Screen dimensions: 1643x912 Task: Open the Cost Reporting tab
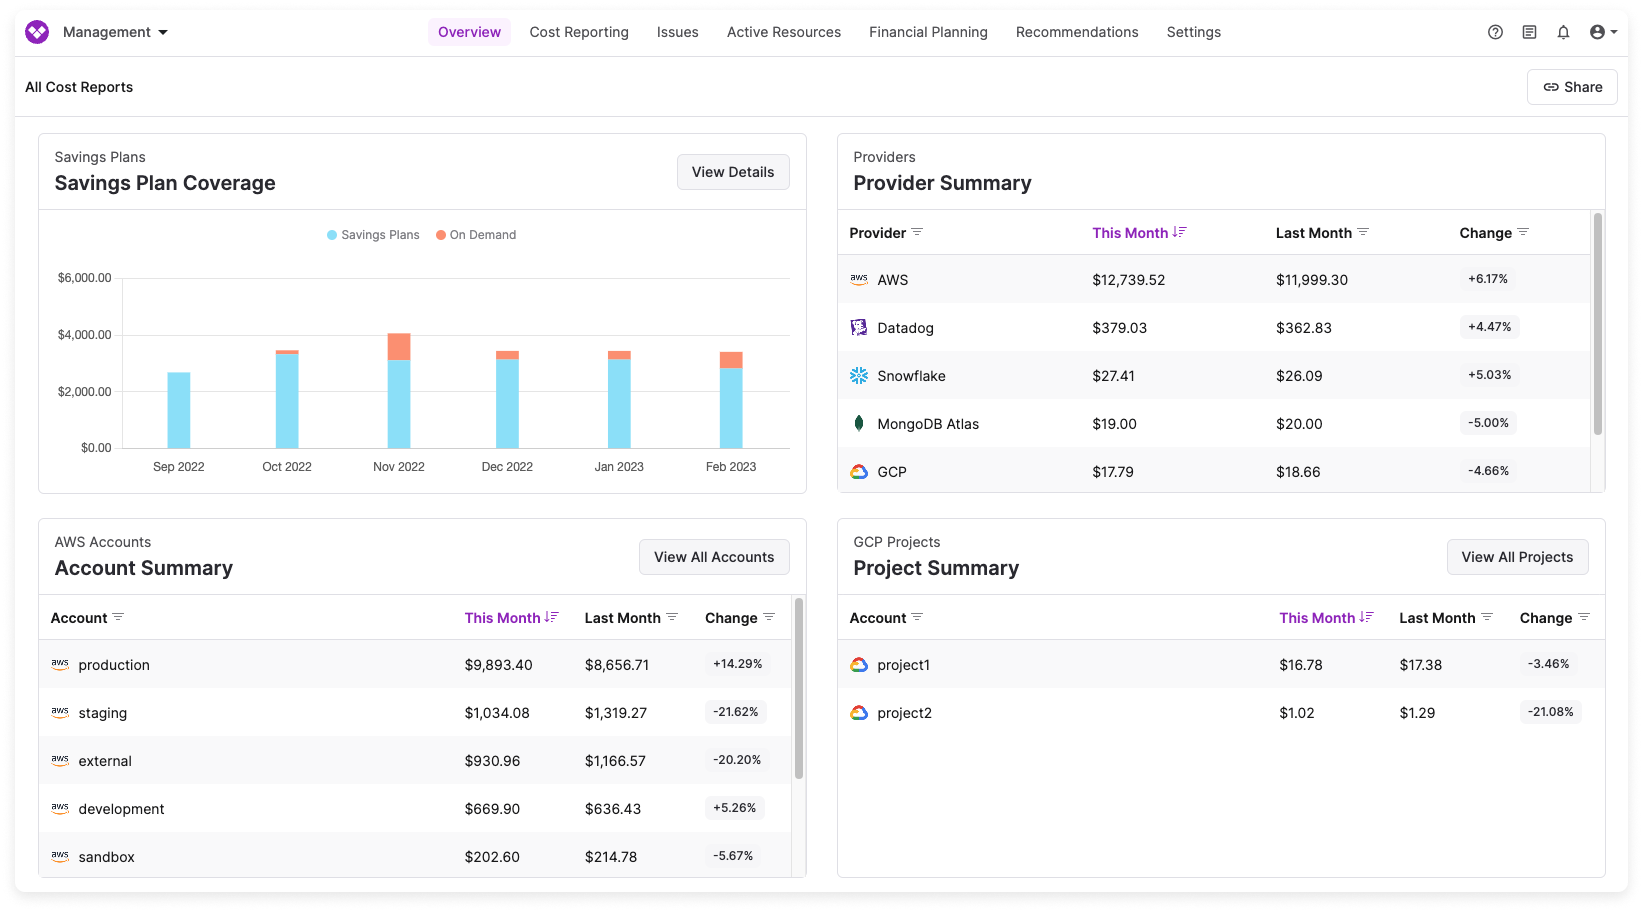tap(579, 32)
